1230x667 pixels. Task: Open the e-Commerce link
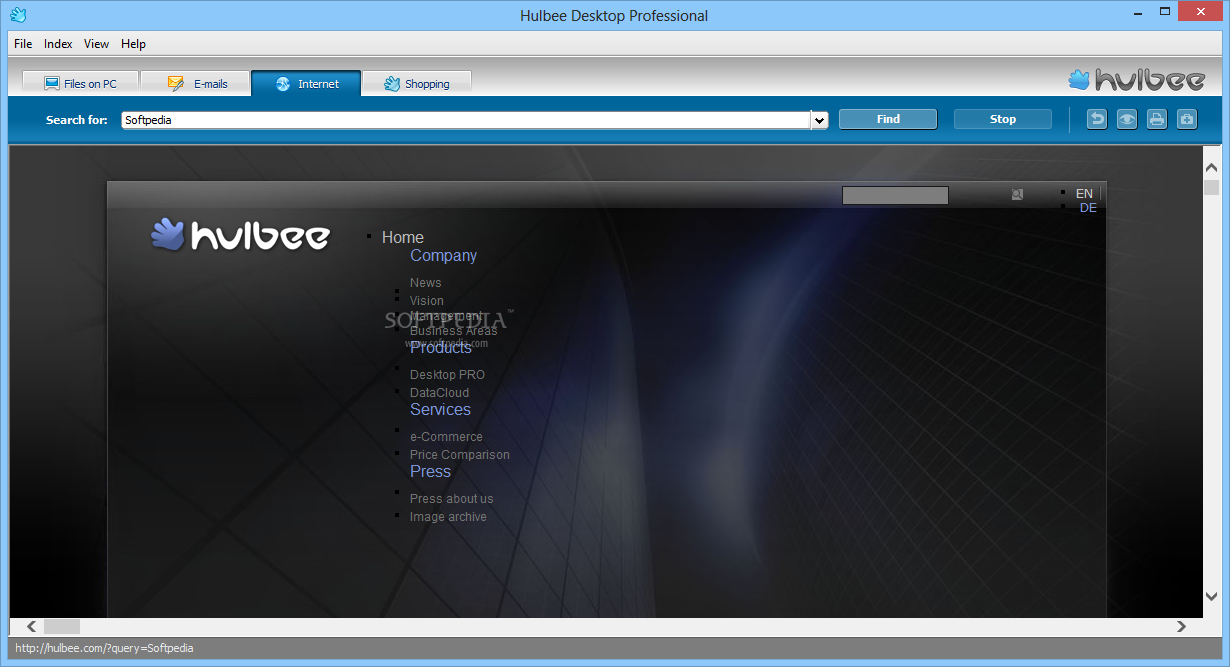coord(446,437)
